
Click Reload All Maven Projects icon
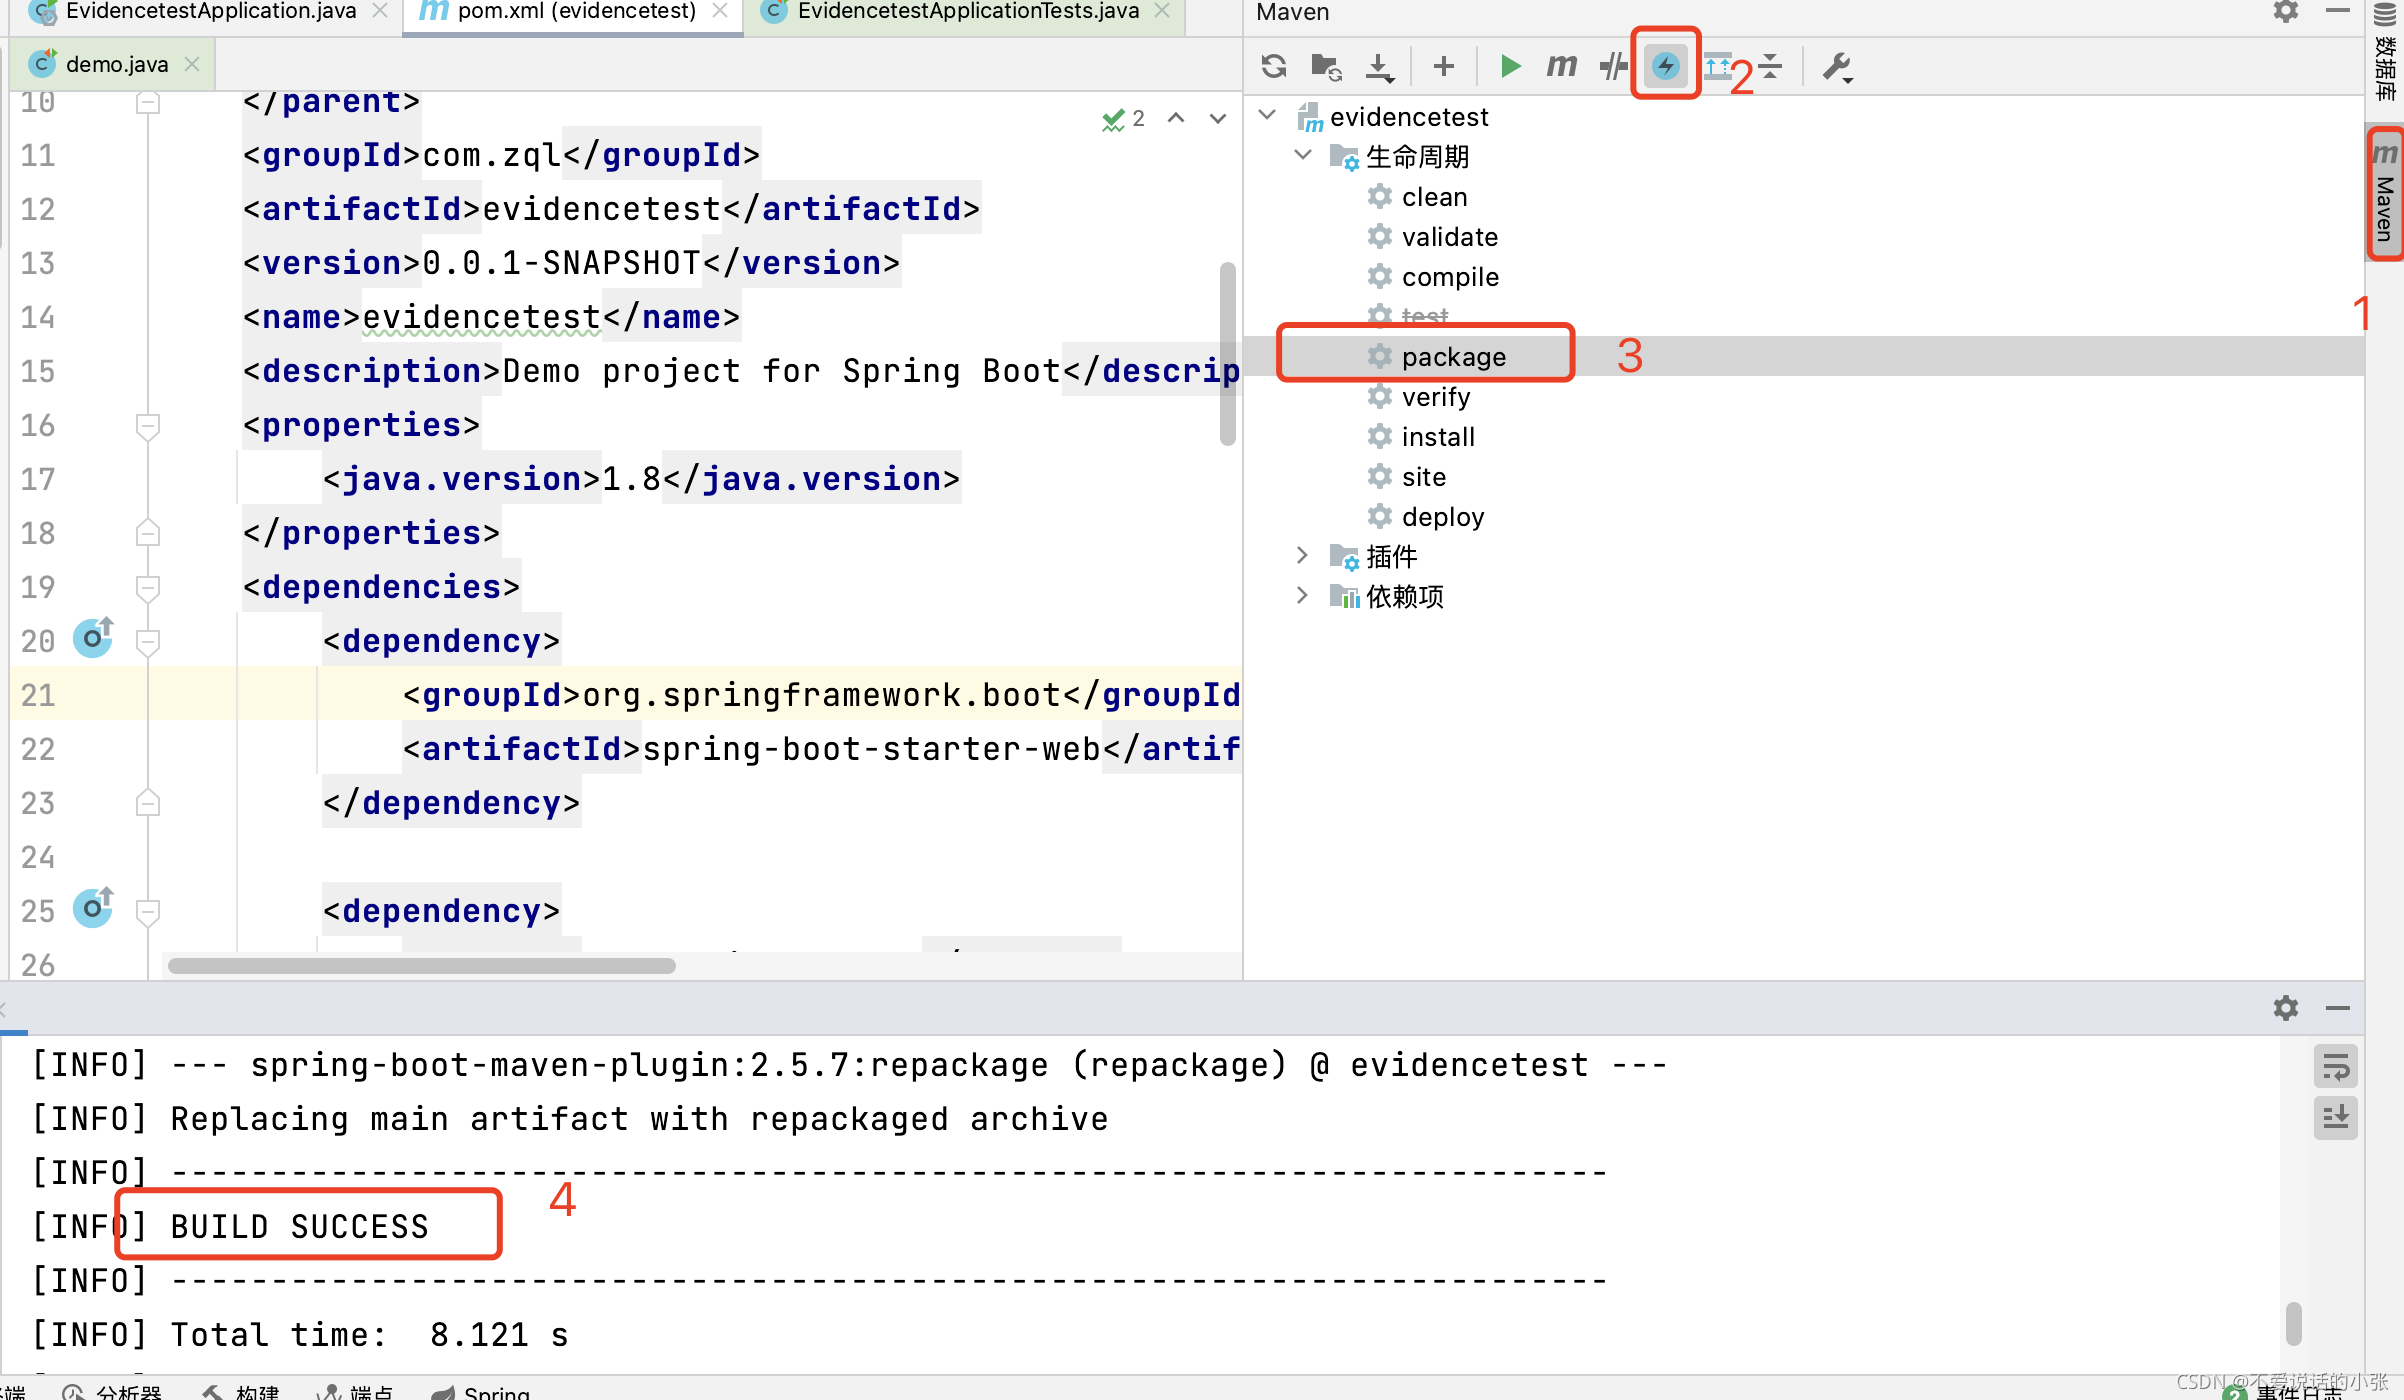point(1273,66)
